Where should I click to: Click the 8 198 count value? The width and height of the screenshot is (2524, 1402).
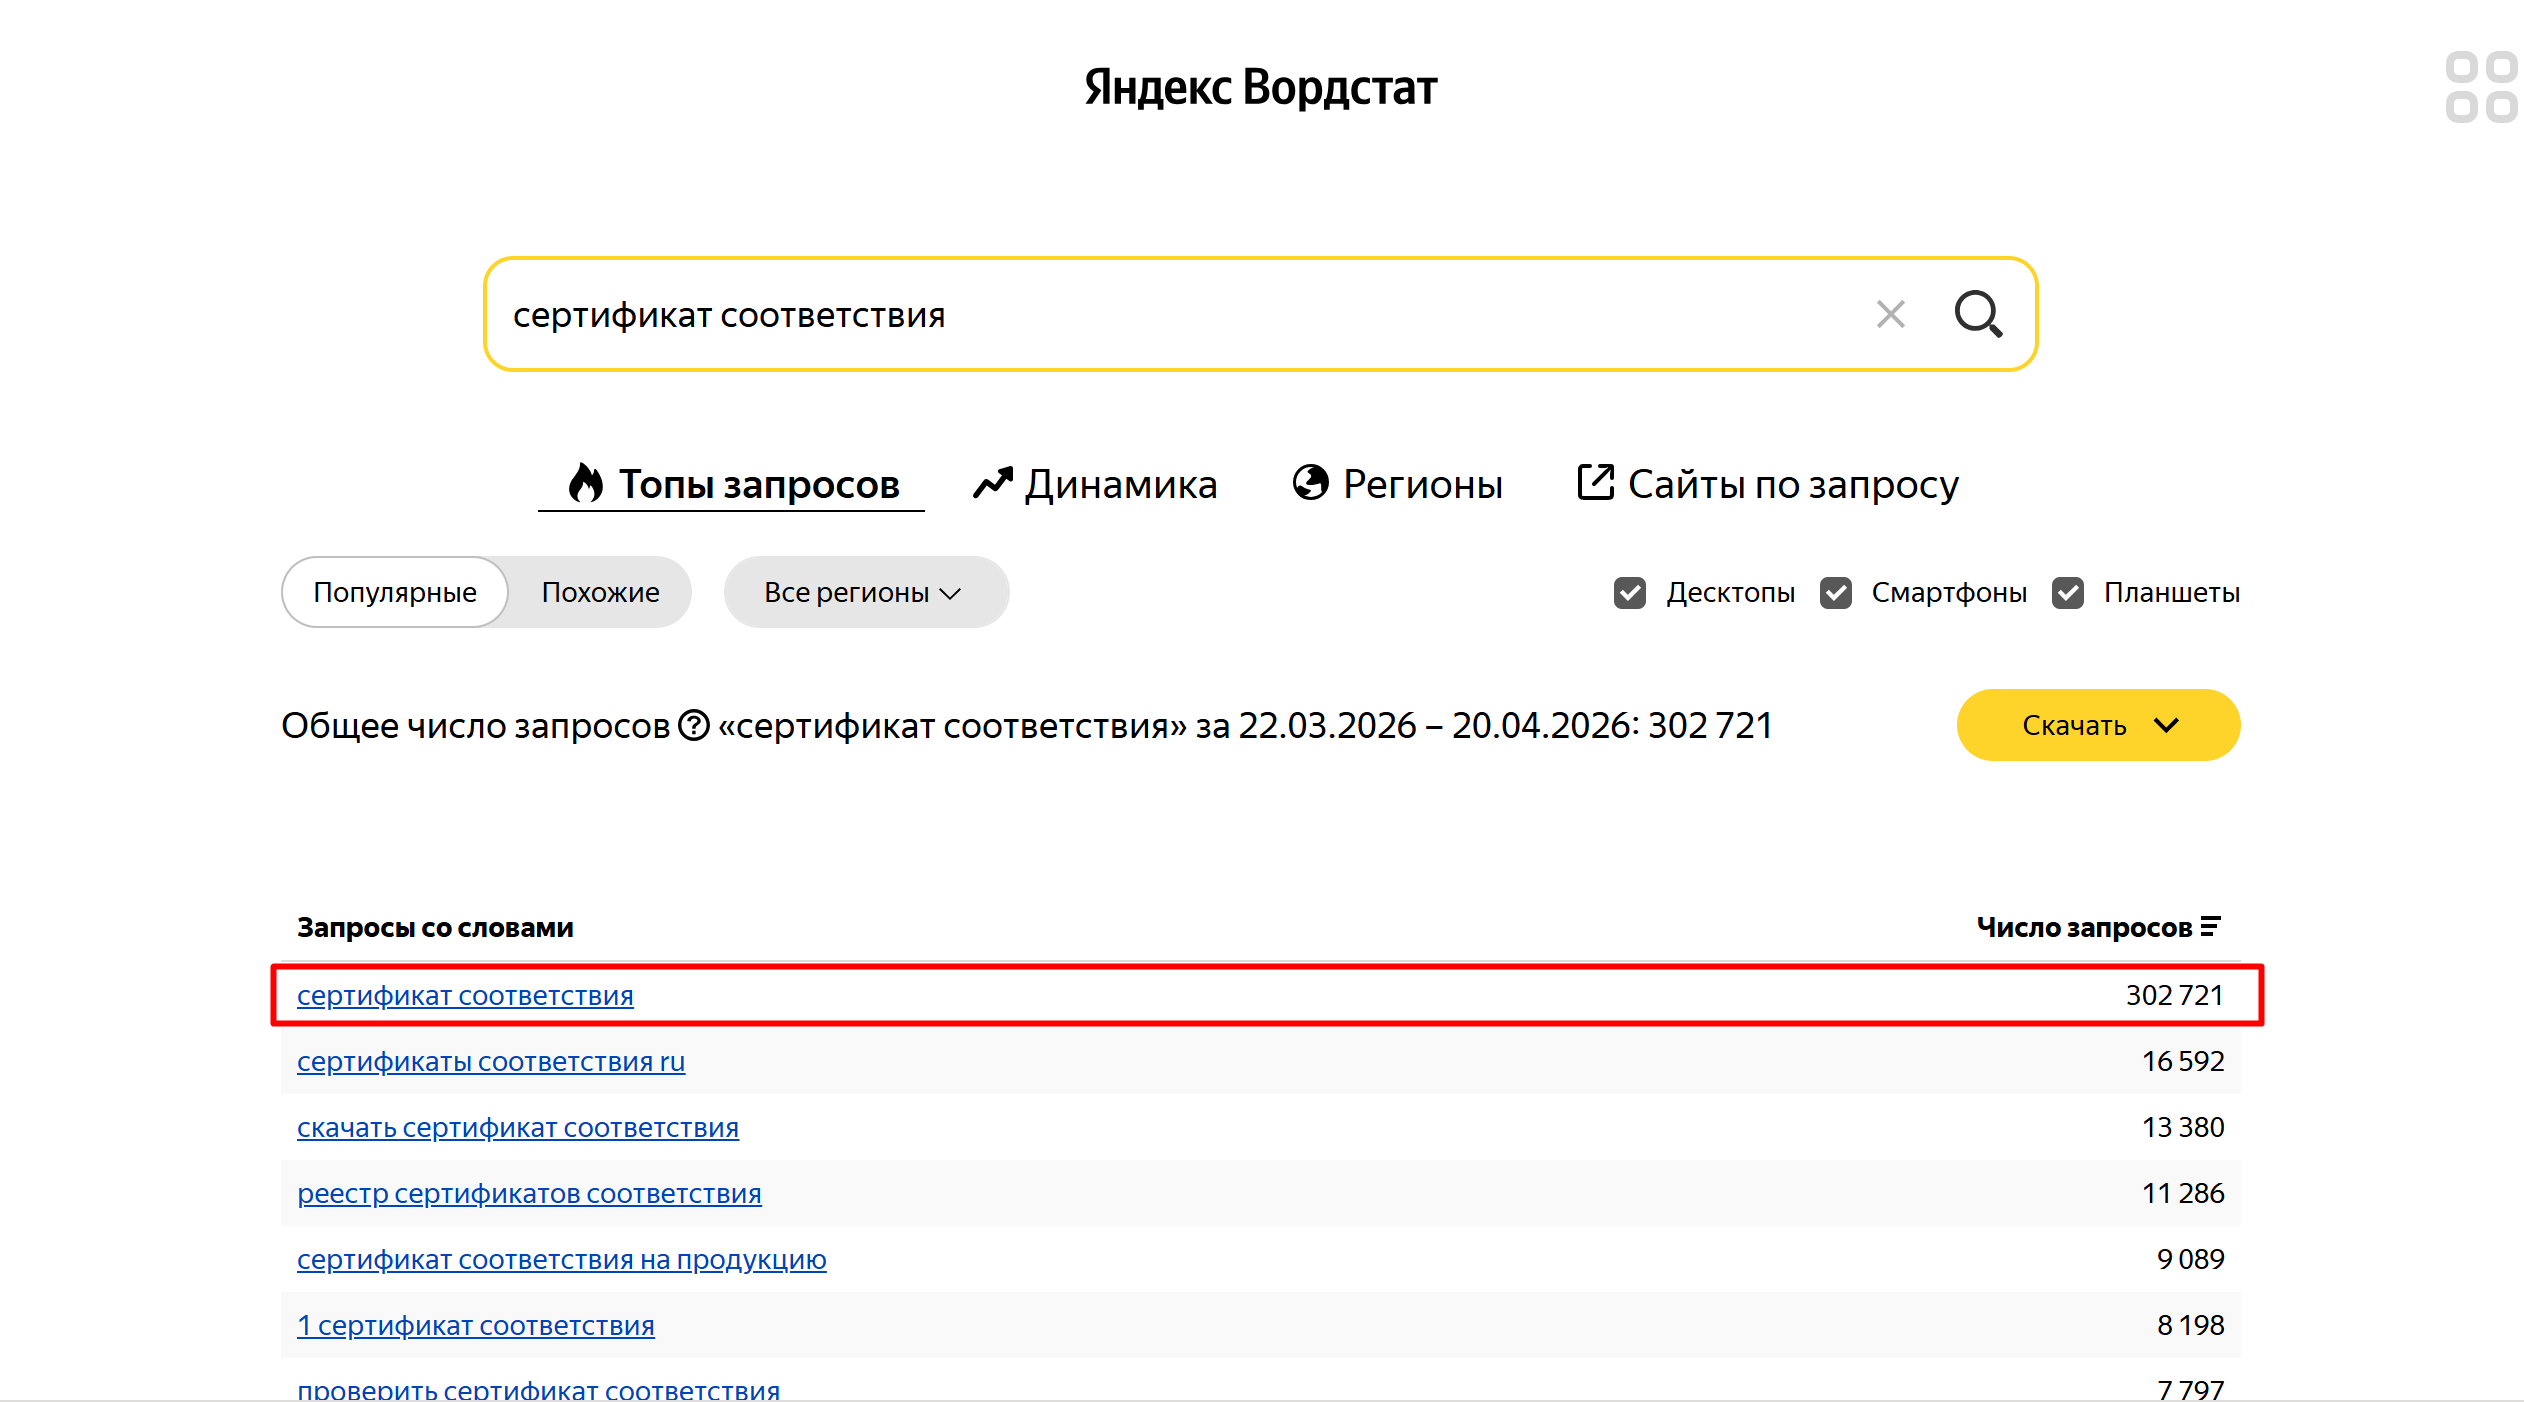point(2190,1325)
